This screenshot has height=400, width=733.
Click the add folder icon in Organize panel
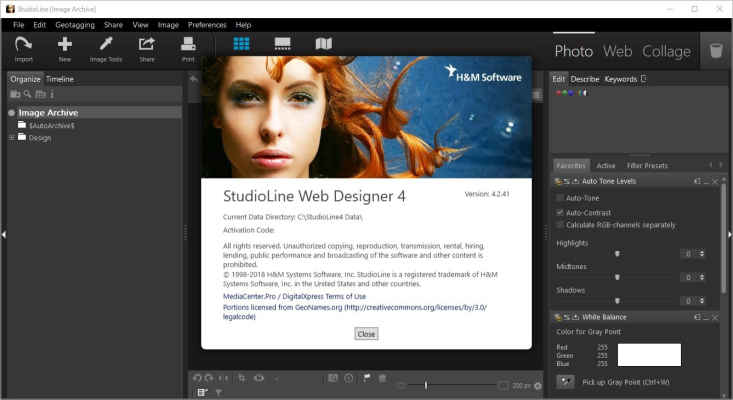point(15,94)
